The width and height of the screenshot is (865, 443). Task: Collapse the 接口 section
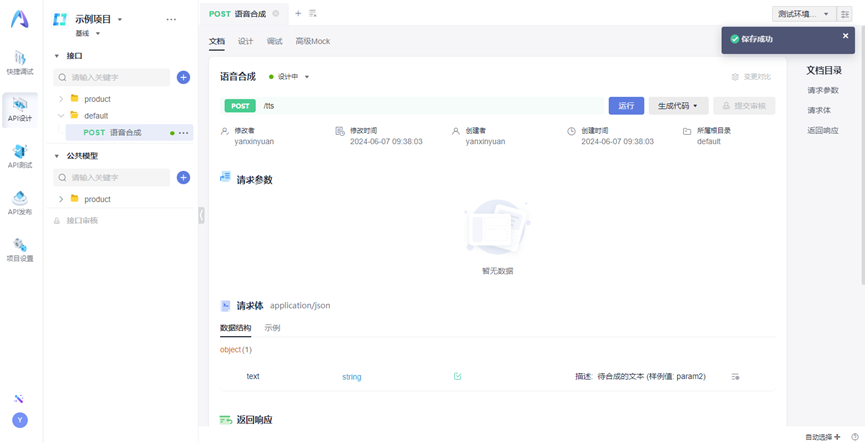tap(56, 56)
